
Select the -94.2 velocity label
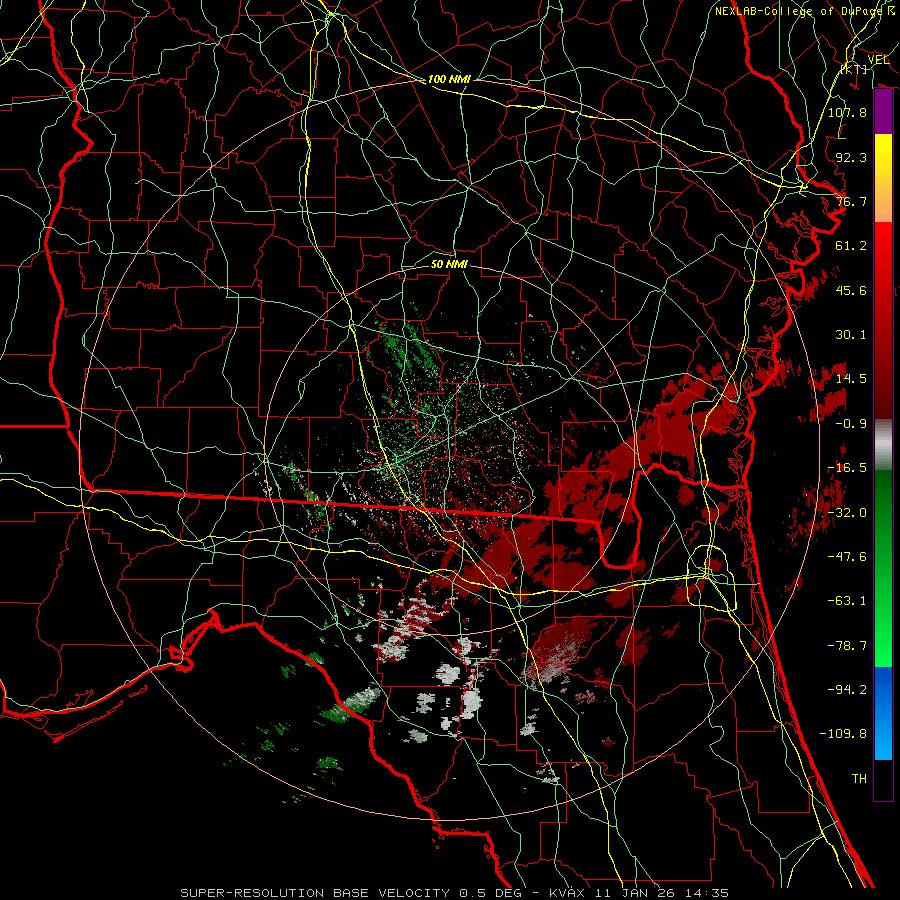(847, 690)
